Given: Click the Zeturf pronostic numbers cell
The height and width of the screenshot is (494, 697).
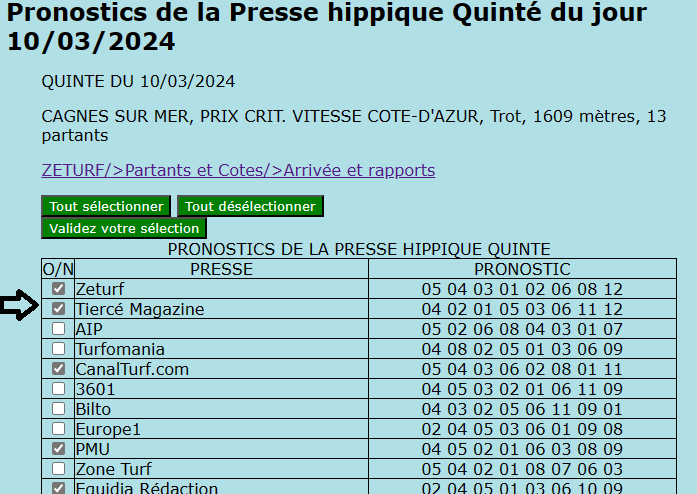Looking at the screenshot, I should coord(522,289).
